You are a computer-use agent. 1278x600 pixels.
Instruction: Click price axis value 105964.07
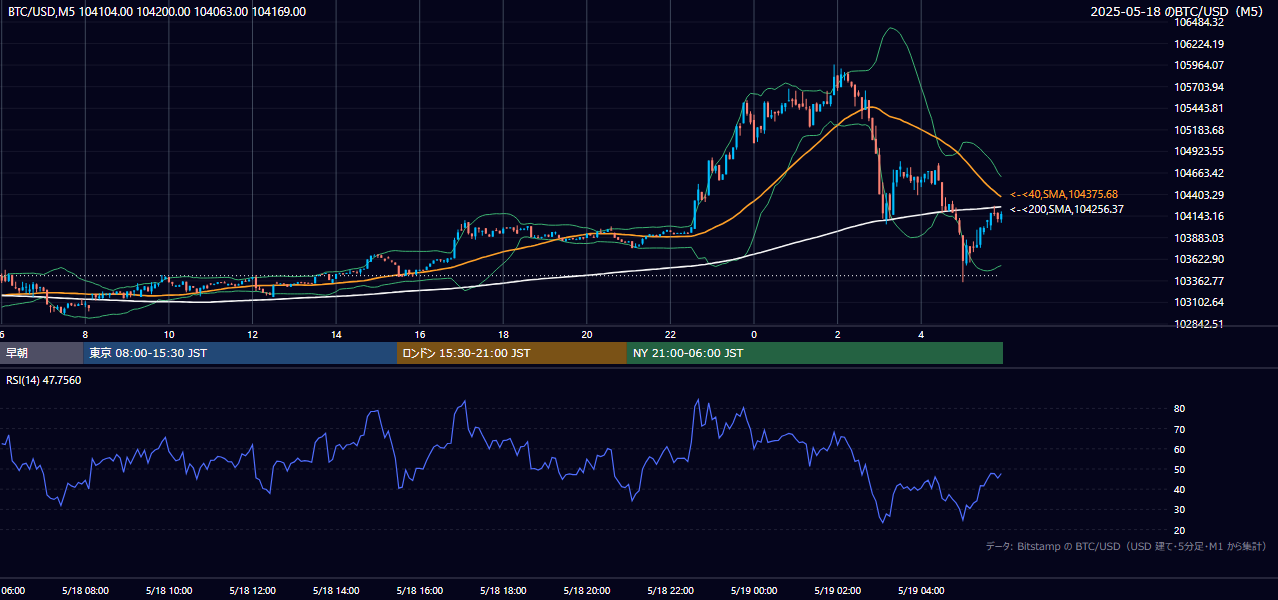pyautogui.click(x=1200, y=65)
